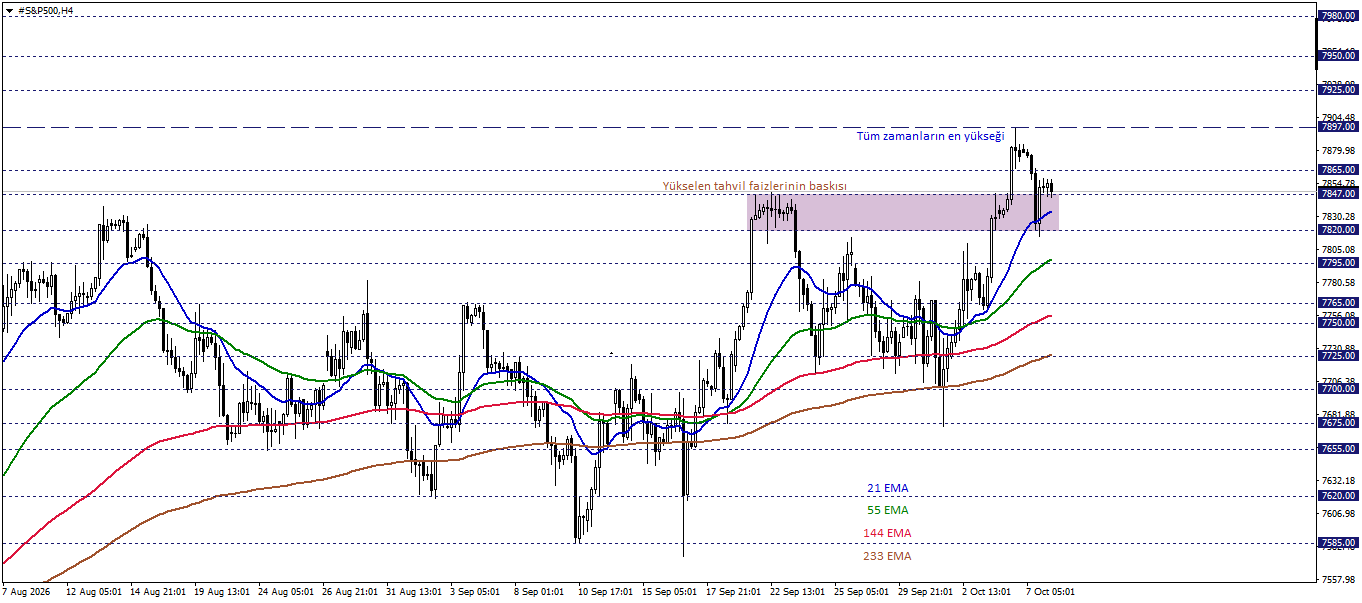This screenshot has width=1362, height=603.
Task: Select the 7950.00 price level label
Action: [x=1338, y=56]
